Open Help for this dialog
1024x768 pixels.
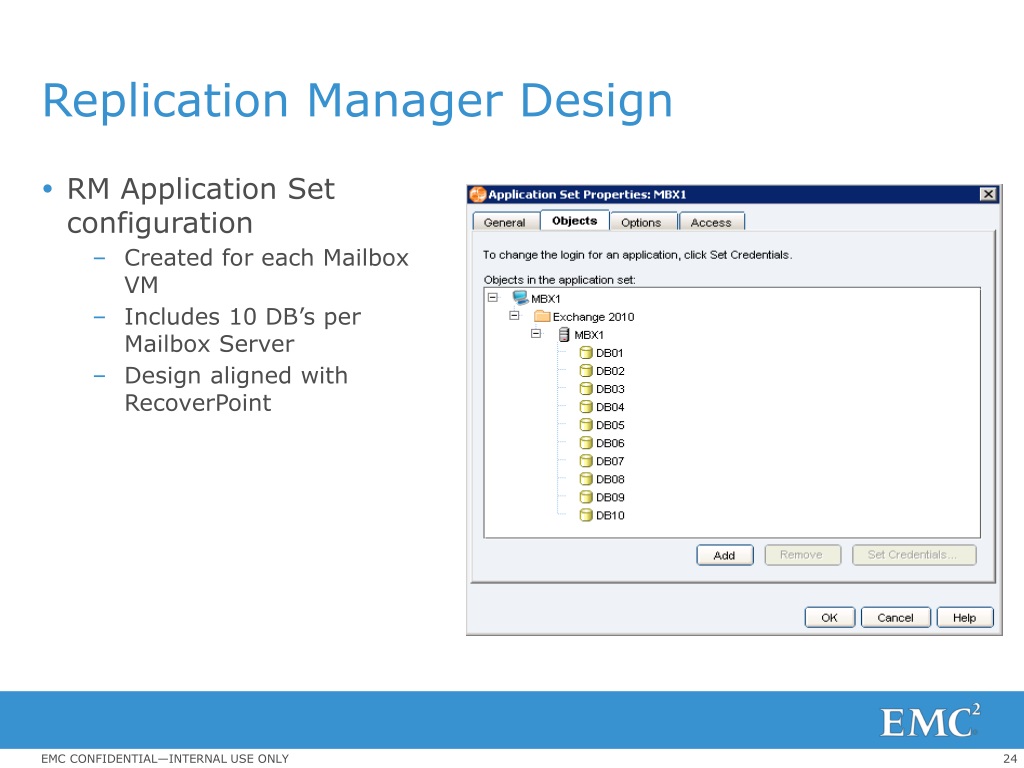pyautogui.click(x=965, y=618)
